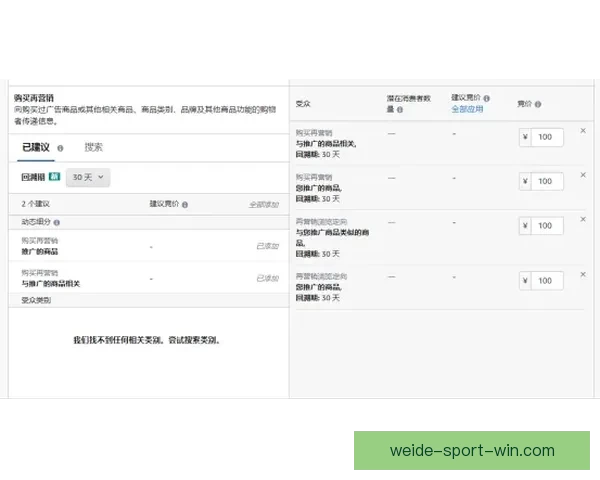
Task: Click info icon beside 动态细分 heading
Action: click(x=56, y=222)
